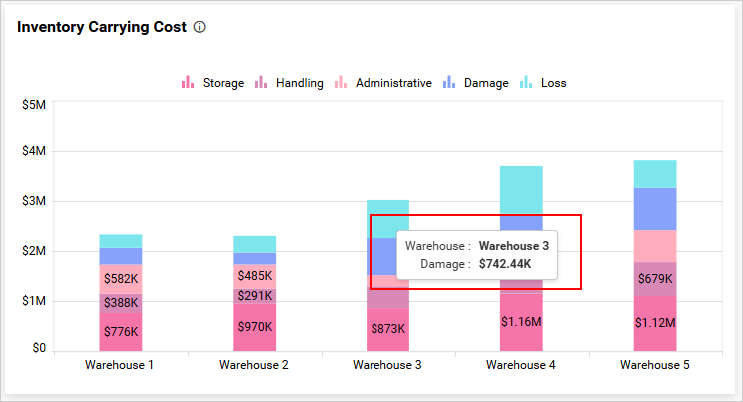
Task: Click the Damage legend bar icon
Action: pos(449,83)
